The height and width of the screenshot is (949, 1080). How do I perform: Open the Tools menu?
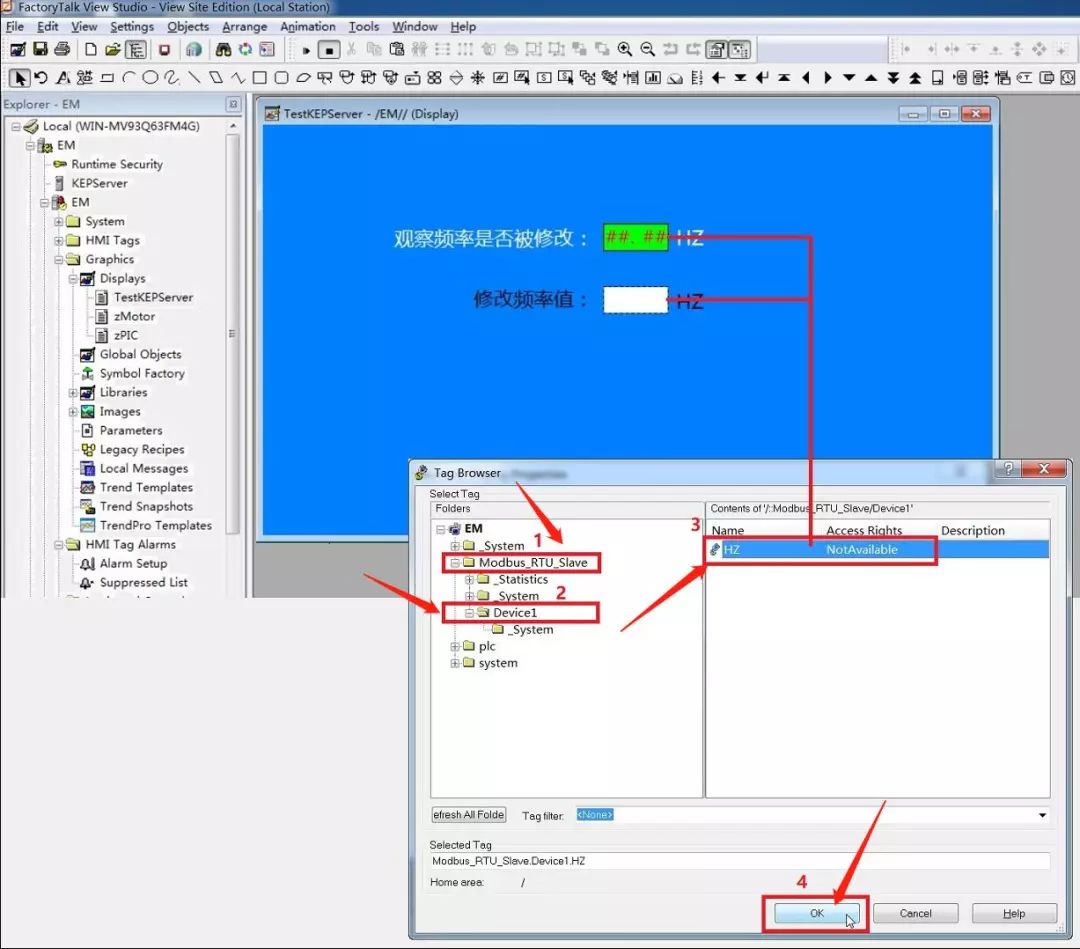coord(364,26)
